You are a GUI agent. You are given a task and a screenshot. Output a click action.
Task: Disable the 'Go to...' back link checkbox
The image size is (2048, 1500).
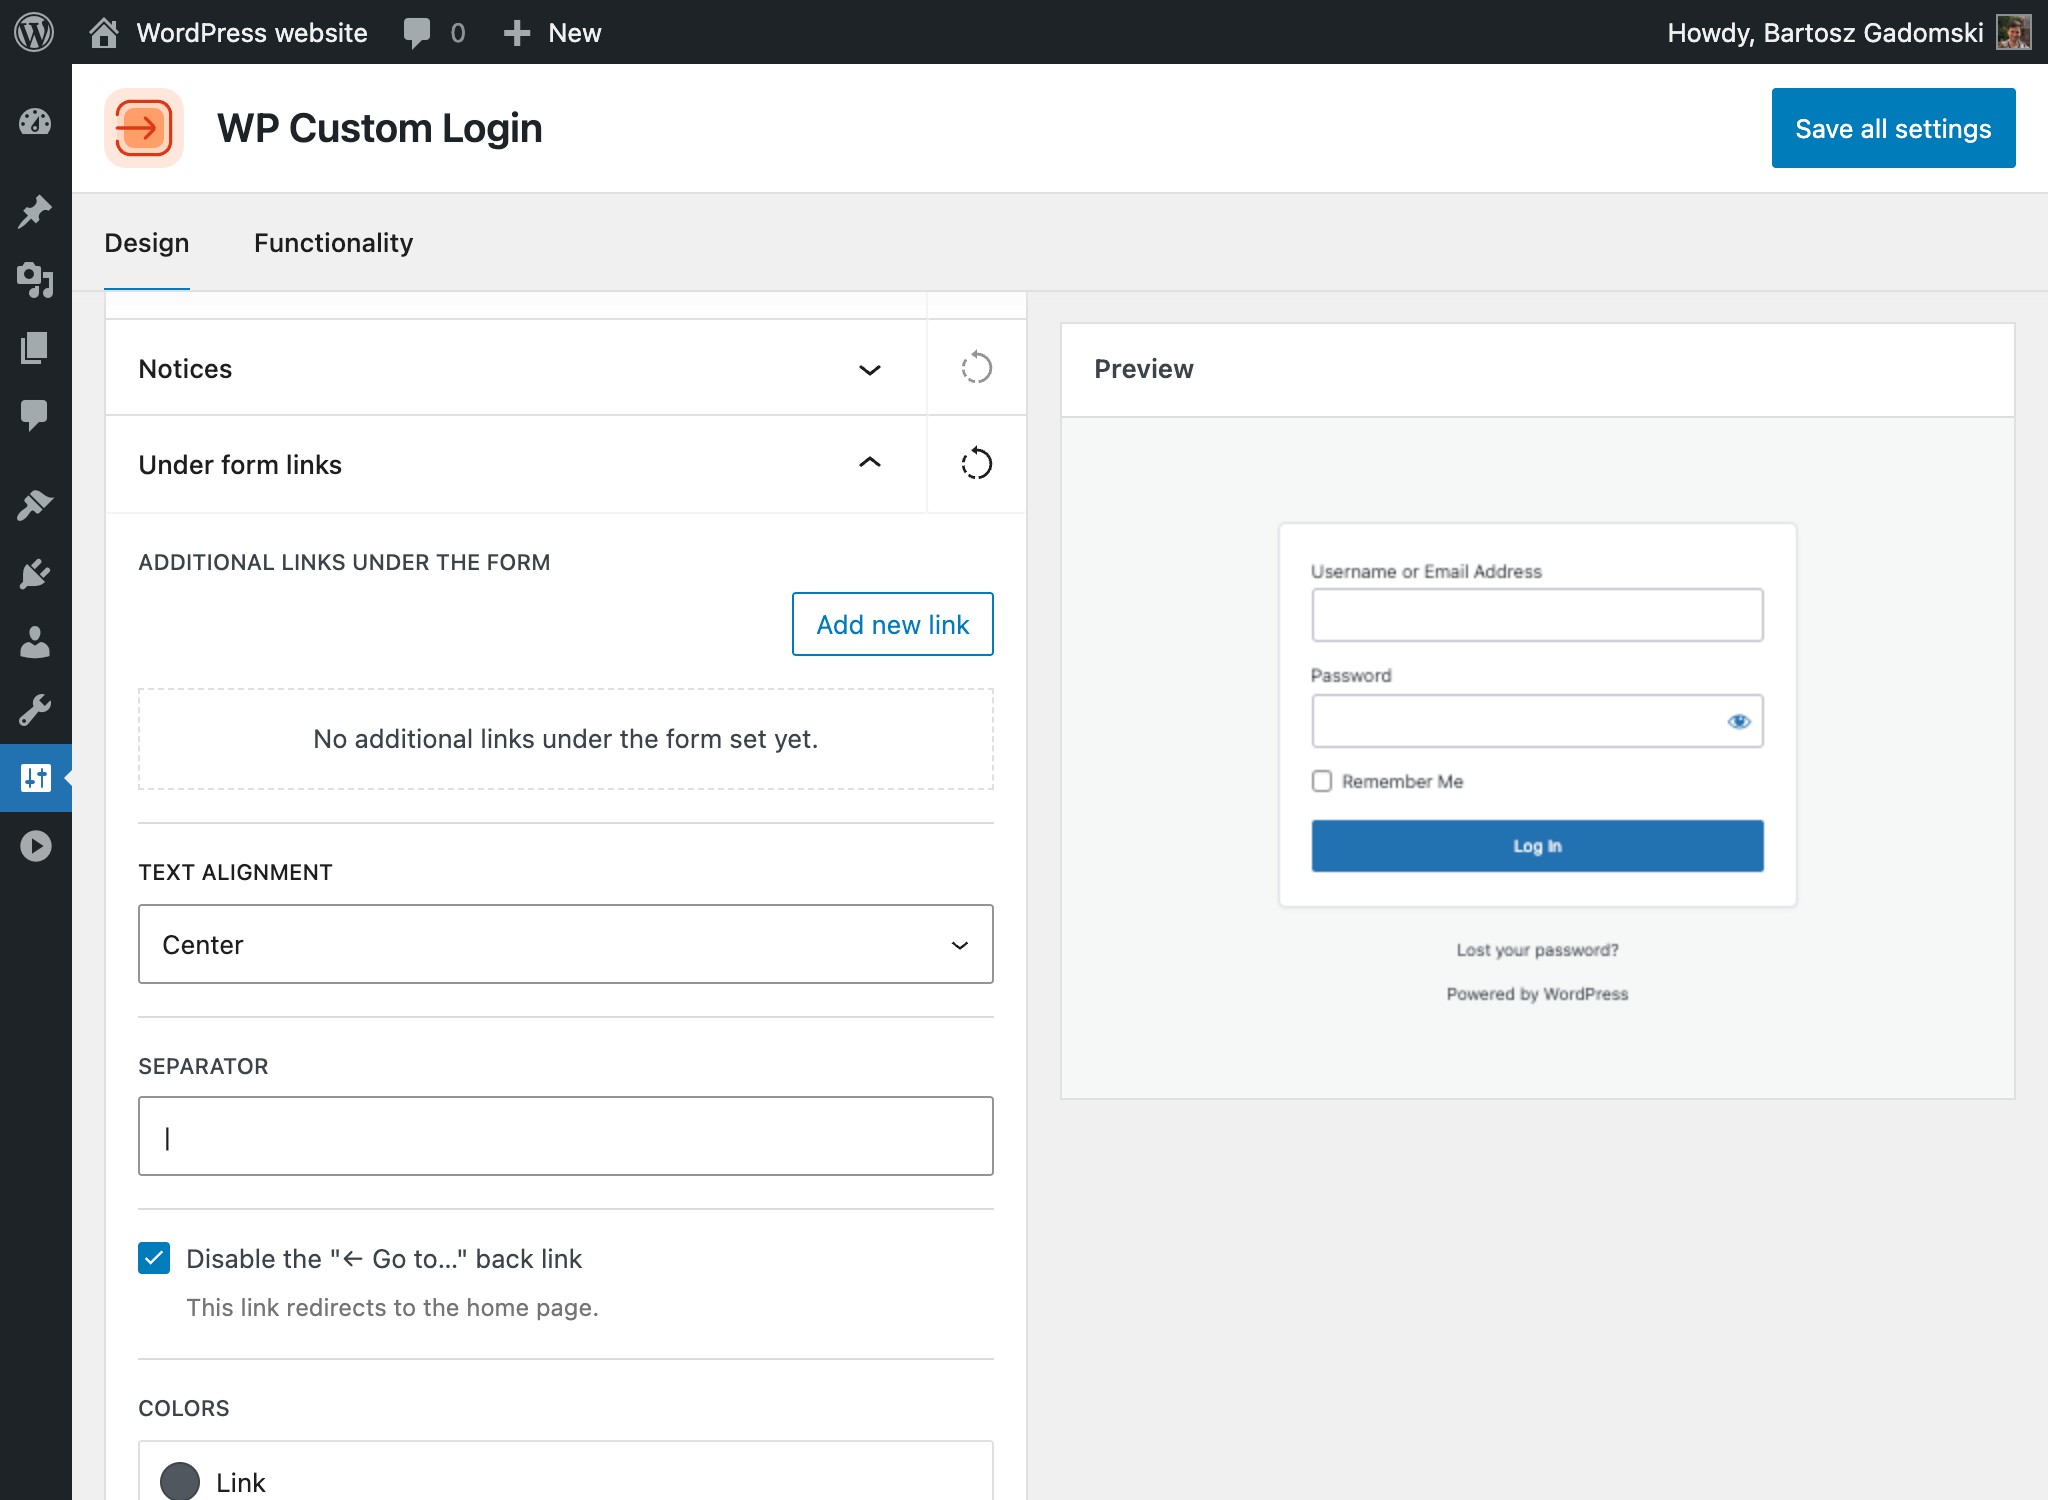tap(154, 1258)
